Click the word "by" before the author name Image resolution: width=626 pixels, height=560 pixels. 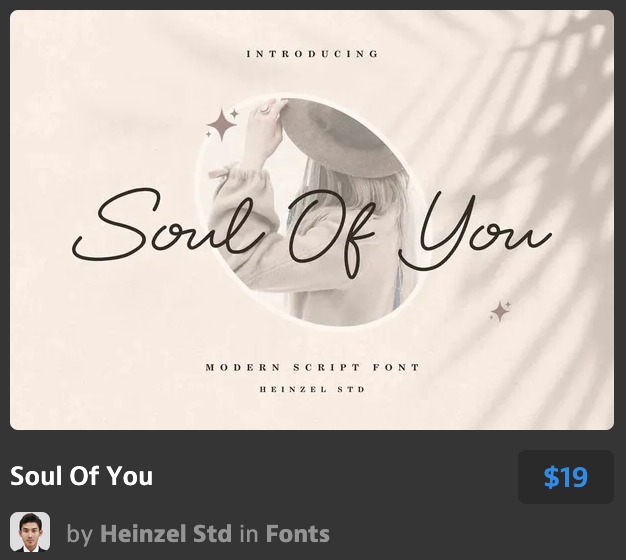80,534
